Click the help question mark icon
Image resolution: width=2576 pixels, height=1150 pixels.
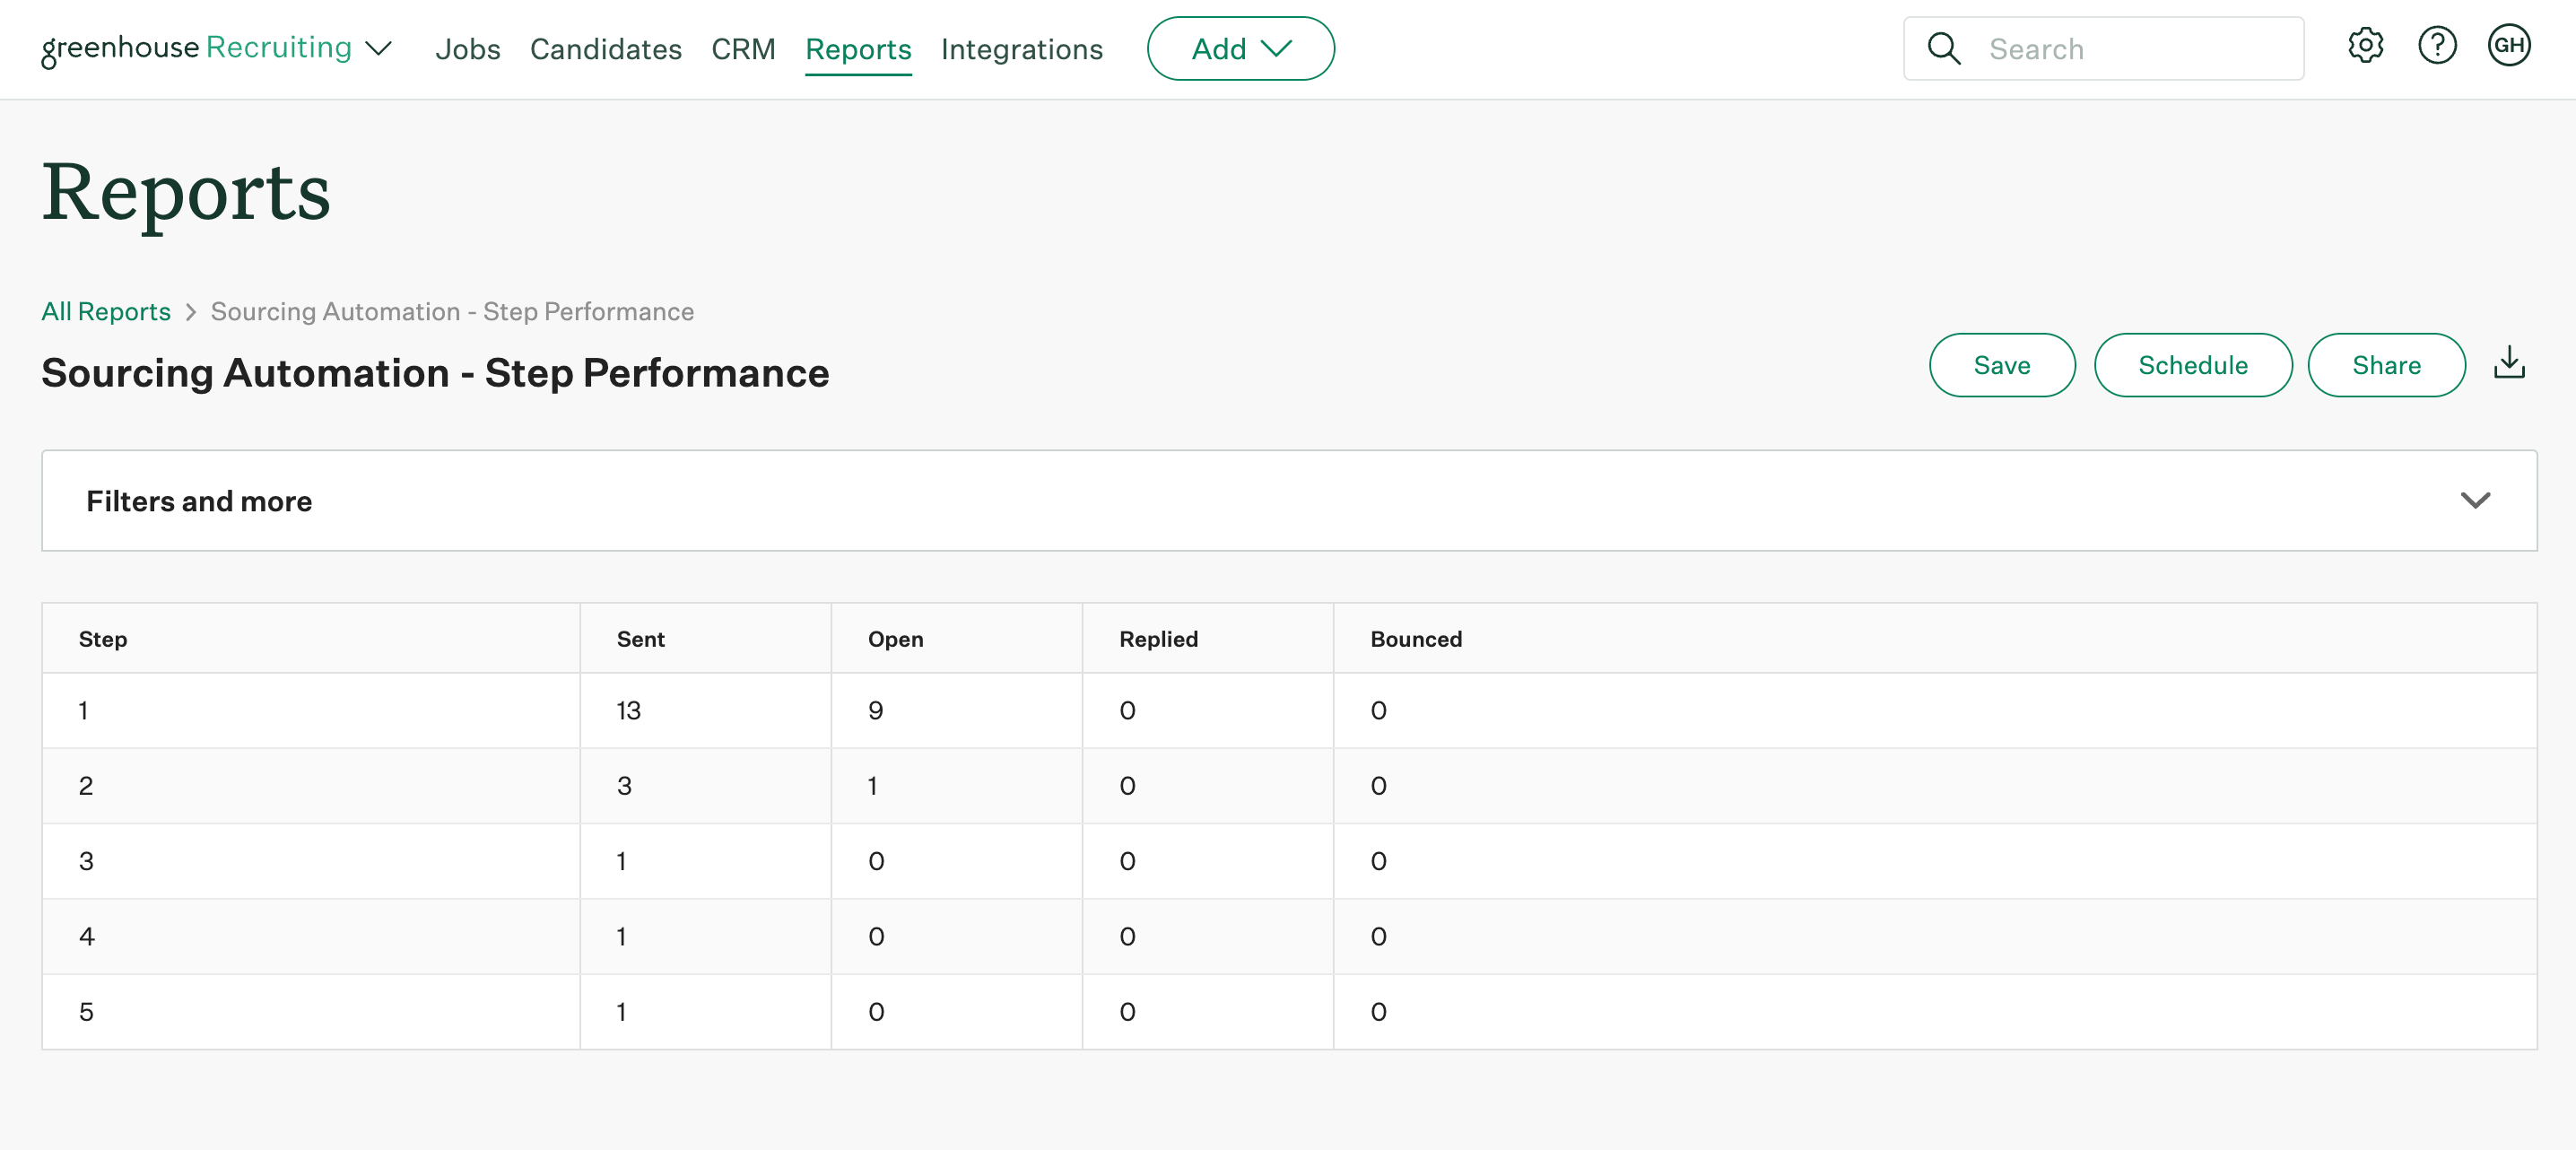coord(2440,48)
